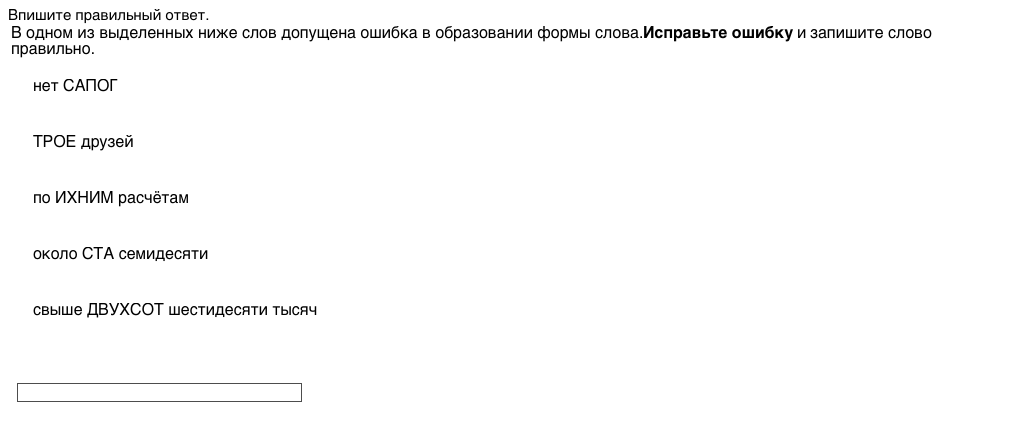1024x444 pixels.
Task: Place cursor on the word "семидесяти"
Action: [163, 254]
